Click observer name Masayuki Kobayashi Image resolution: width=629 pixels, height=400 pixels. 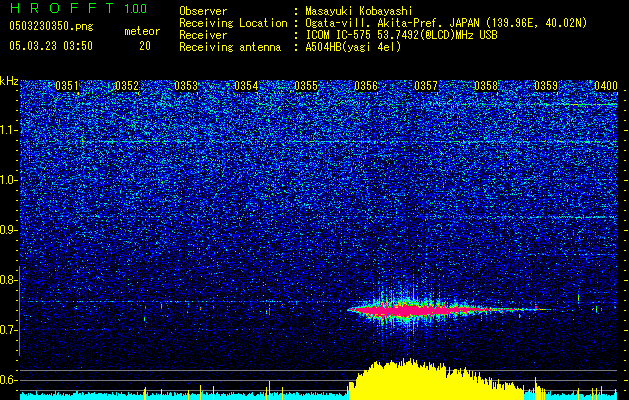point(359,11)
